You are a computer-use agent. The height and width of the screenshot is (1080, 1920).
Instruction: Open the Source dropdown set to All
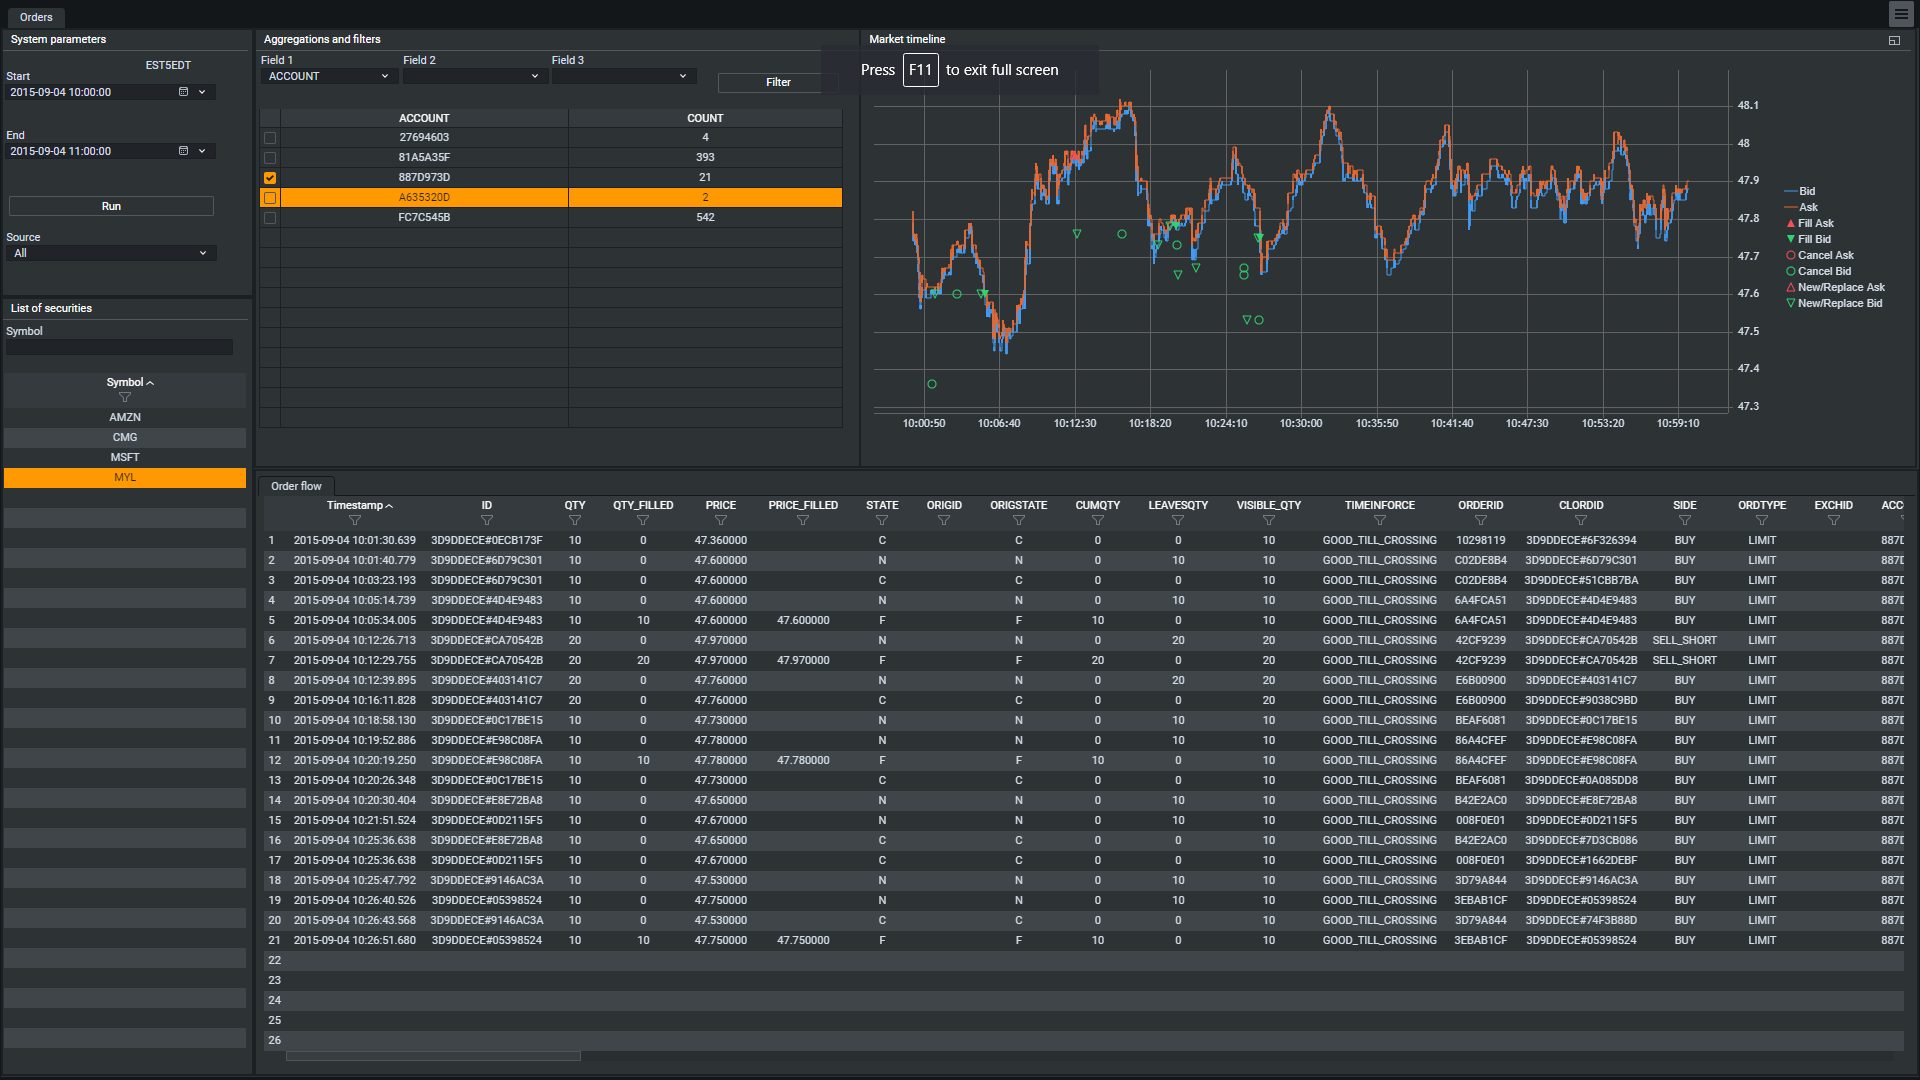click(110, 254)
